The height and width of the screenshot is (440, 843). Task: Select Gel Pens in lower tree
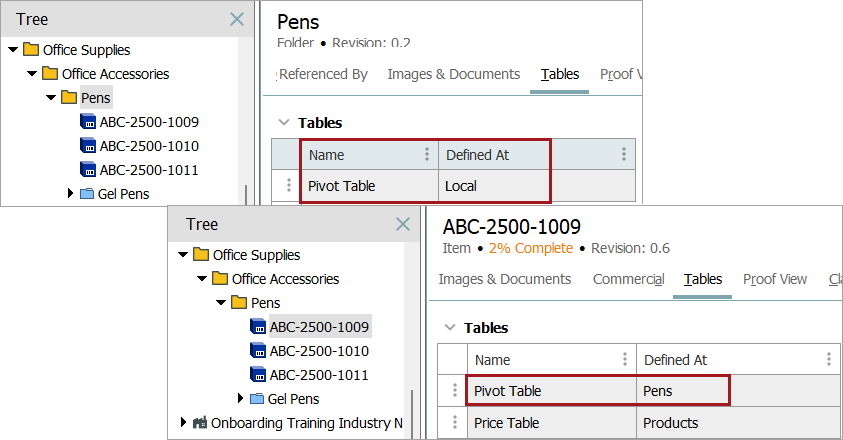293,399
